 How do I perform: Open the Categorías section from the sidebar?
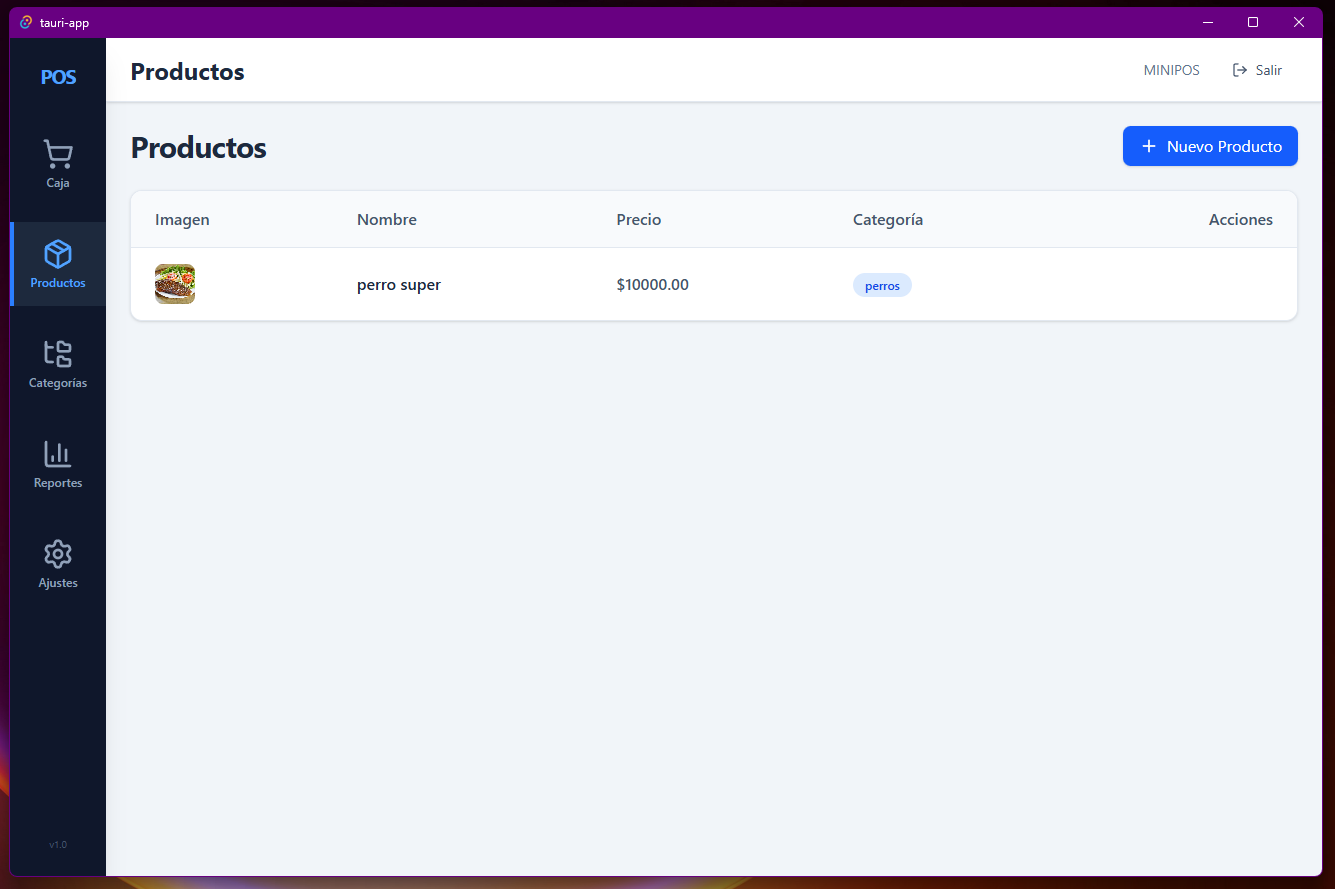[58, 364]
